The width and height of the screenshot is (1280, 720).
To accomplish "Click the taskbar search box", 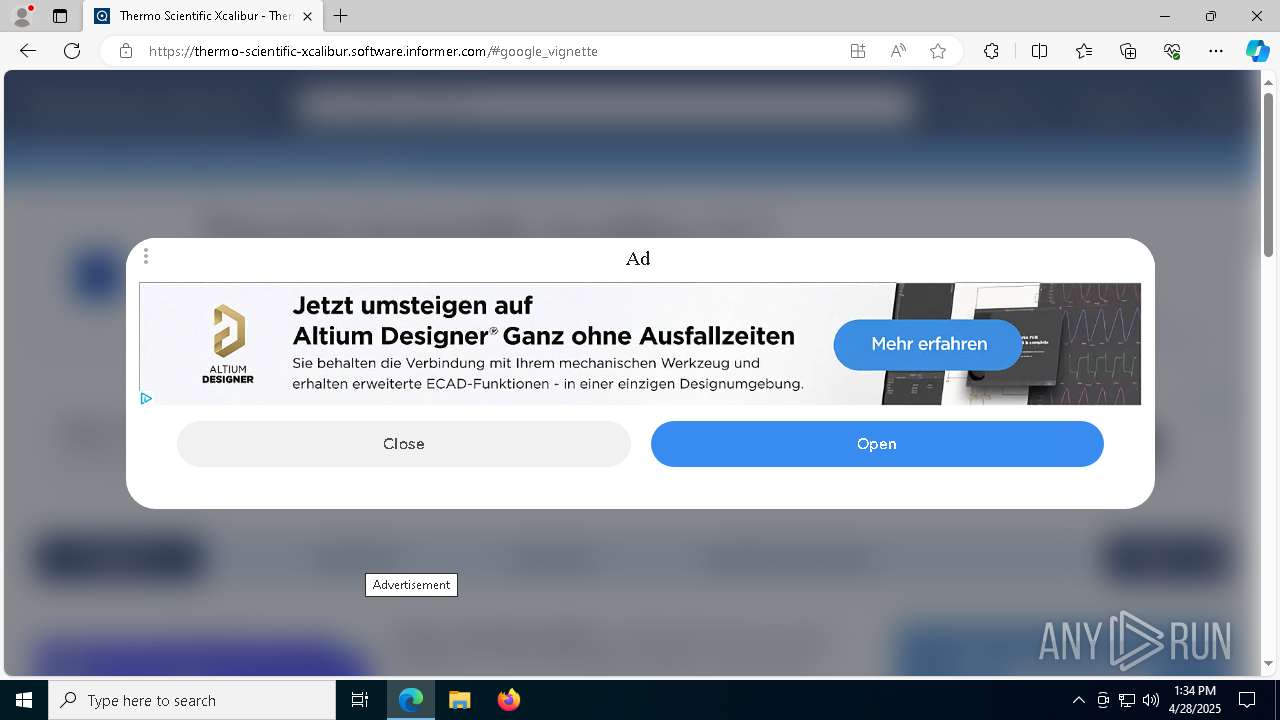I will 192,700.
